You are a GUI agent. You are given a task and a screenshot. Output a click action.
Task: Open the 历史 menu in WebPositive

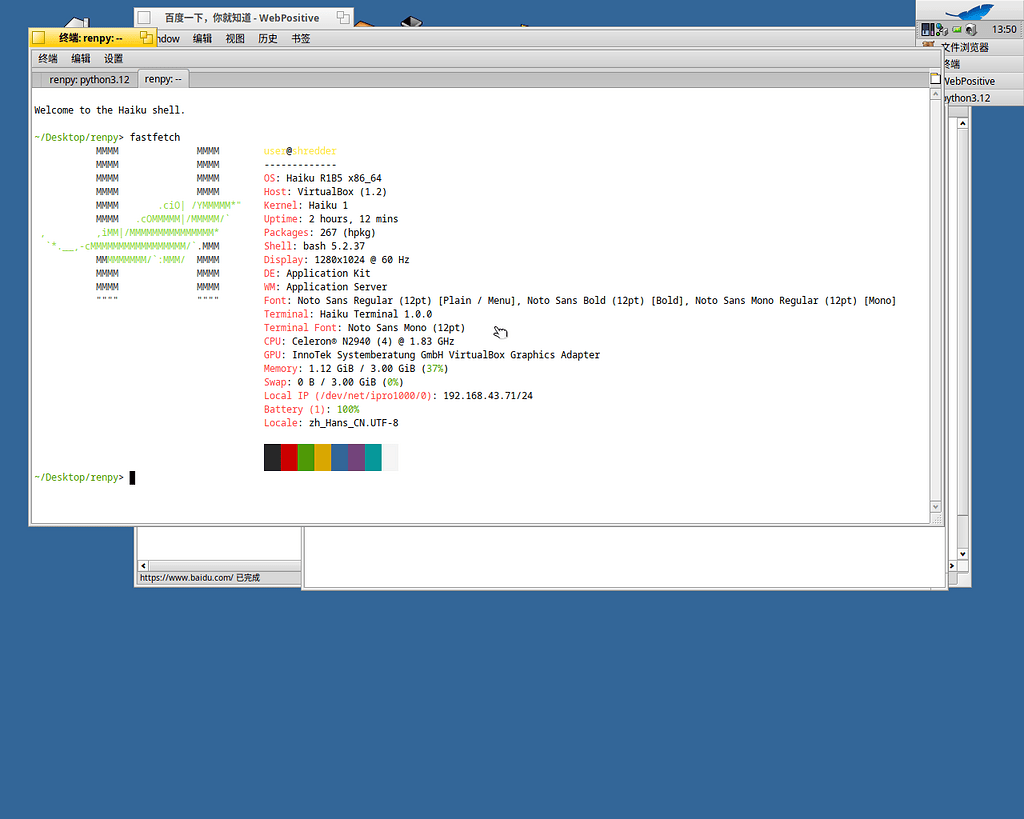[266, 38]
